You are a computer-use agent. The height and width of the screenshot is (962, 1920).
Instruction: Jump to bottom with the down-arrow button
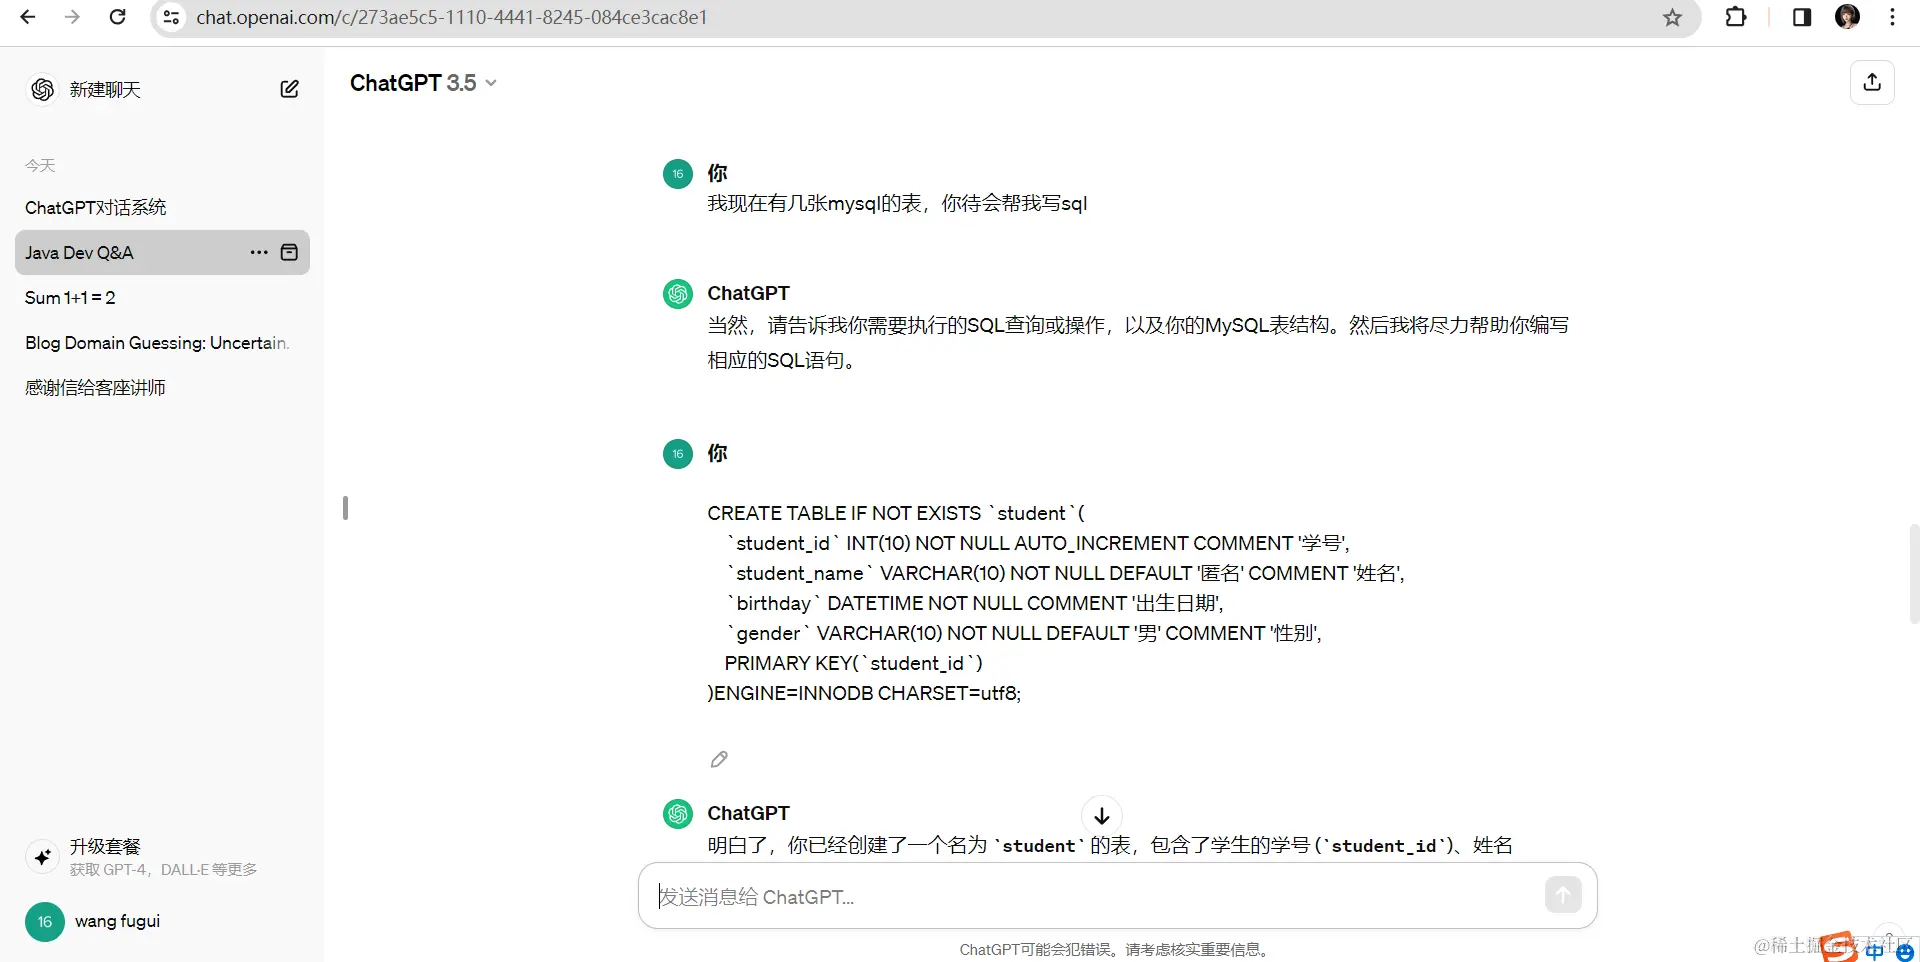[1102, 816]
